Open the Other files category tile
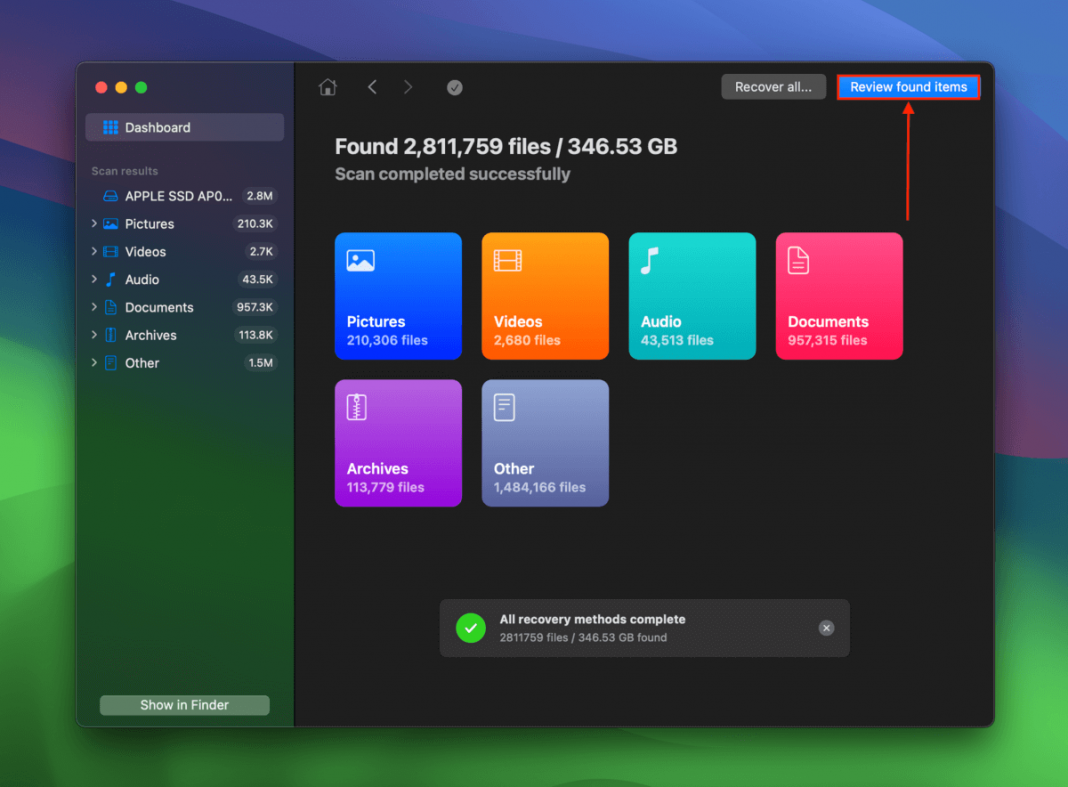This screenshot has height=787, width=1068. pyautogui.click(x=545, y=443)
